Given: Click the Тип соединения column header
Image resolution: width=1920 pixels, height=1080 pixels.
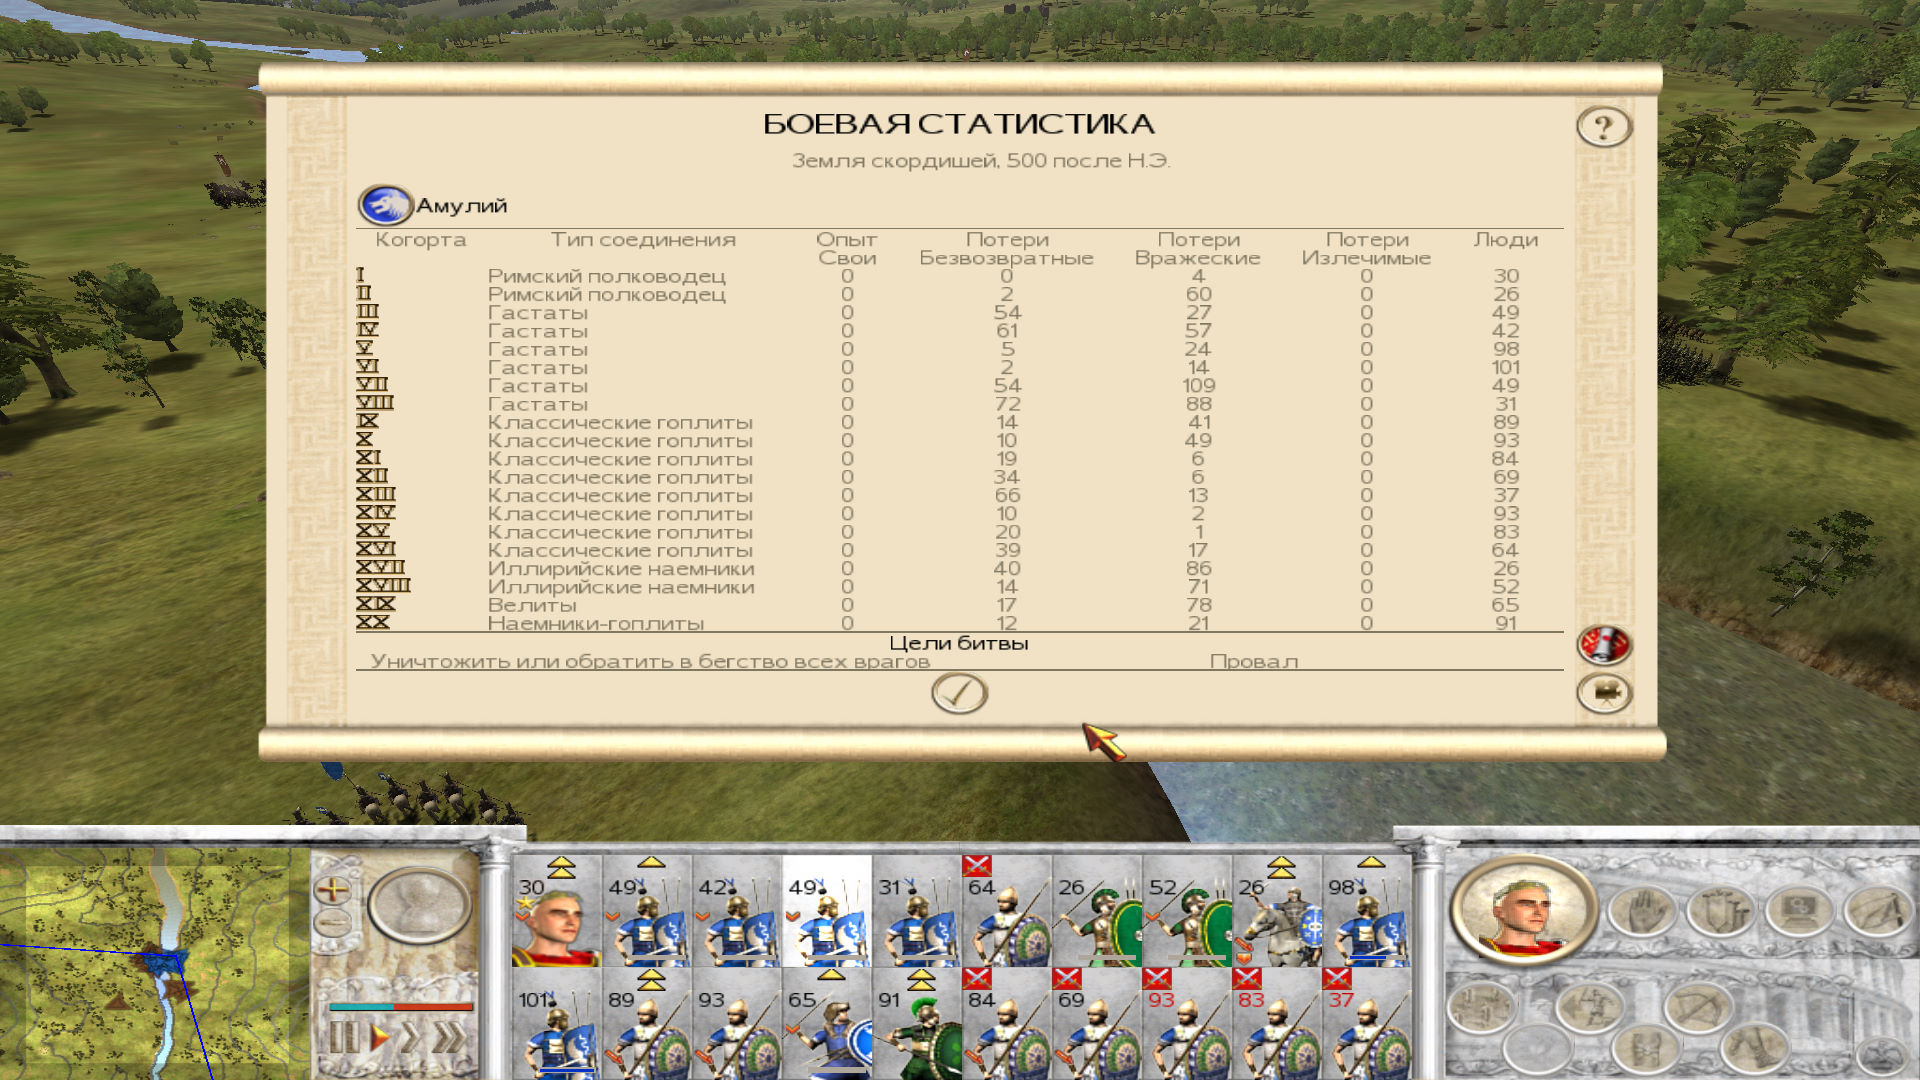Looking at the screenshot, I should pos(643,240).
